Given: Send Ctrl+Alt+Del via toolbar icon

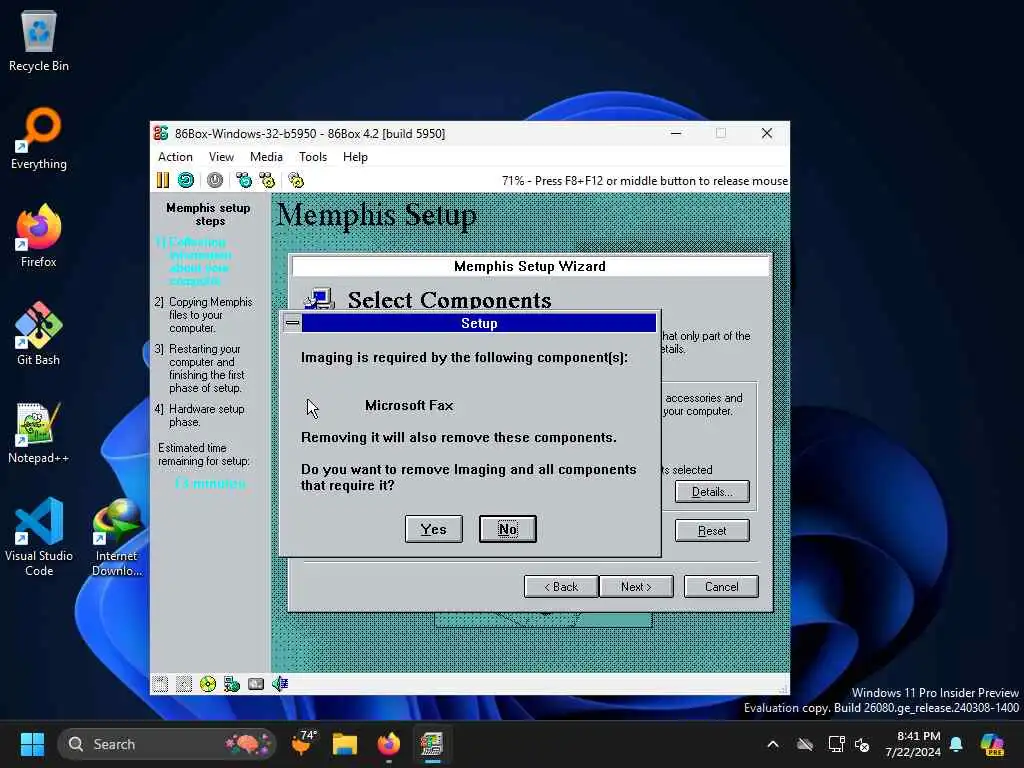Looking at the screenshot, I should (x=244, y=180).
